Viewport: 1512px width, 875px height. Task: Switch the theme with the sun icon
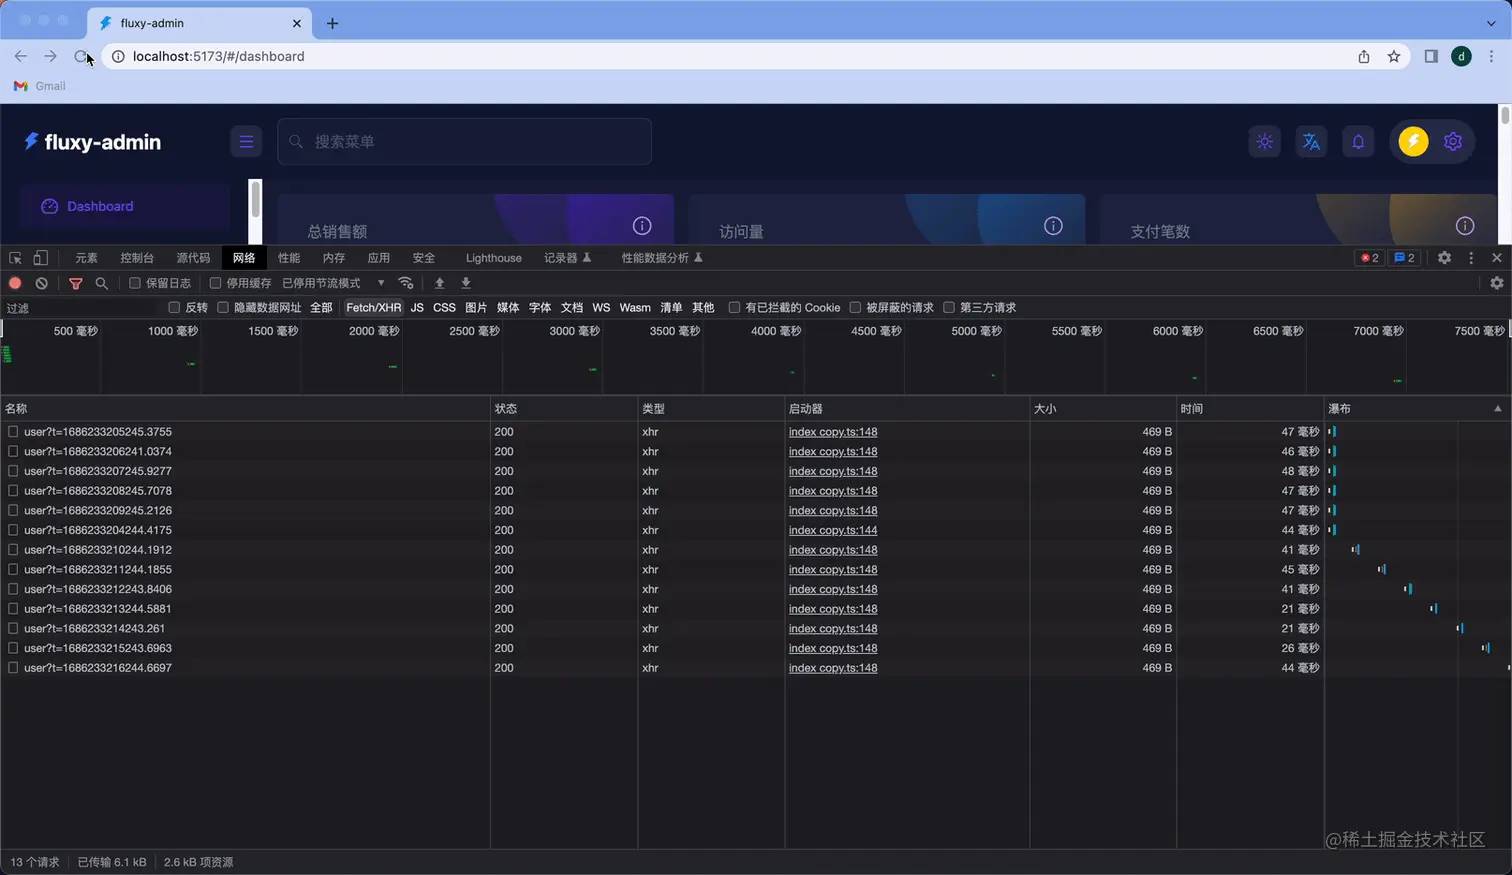(1265, 141)
